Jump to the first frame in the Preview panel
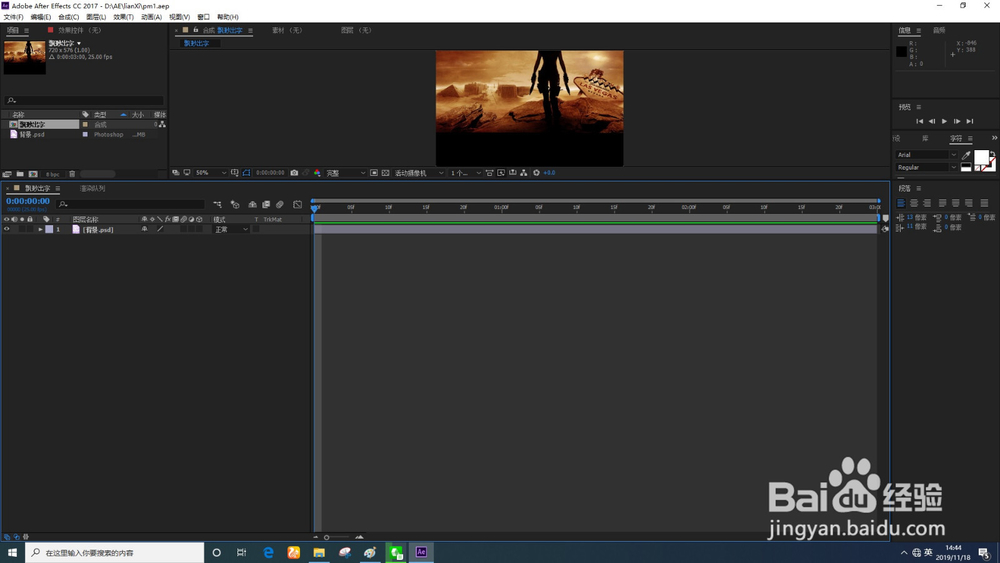The width and height of the screenshot is (1000, 563). tap(919, 121)
